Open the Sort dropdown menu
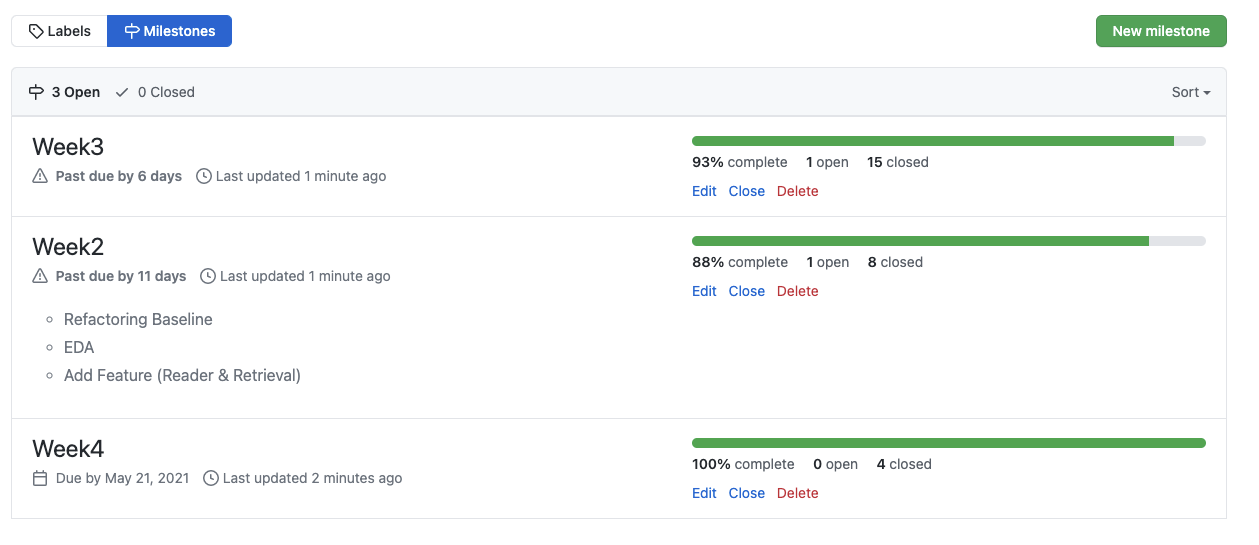Image resolution: width=1259 pixels, height=545 pixels. (x=1191, y=92)
